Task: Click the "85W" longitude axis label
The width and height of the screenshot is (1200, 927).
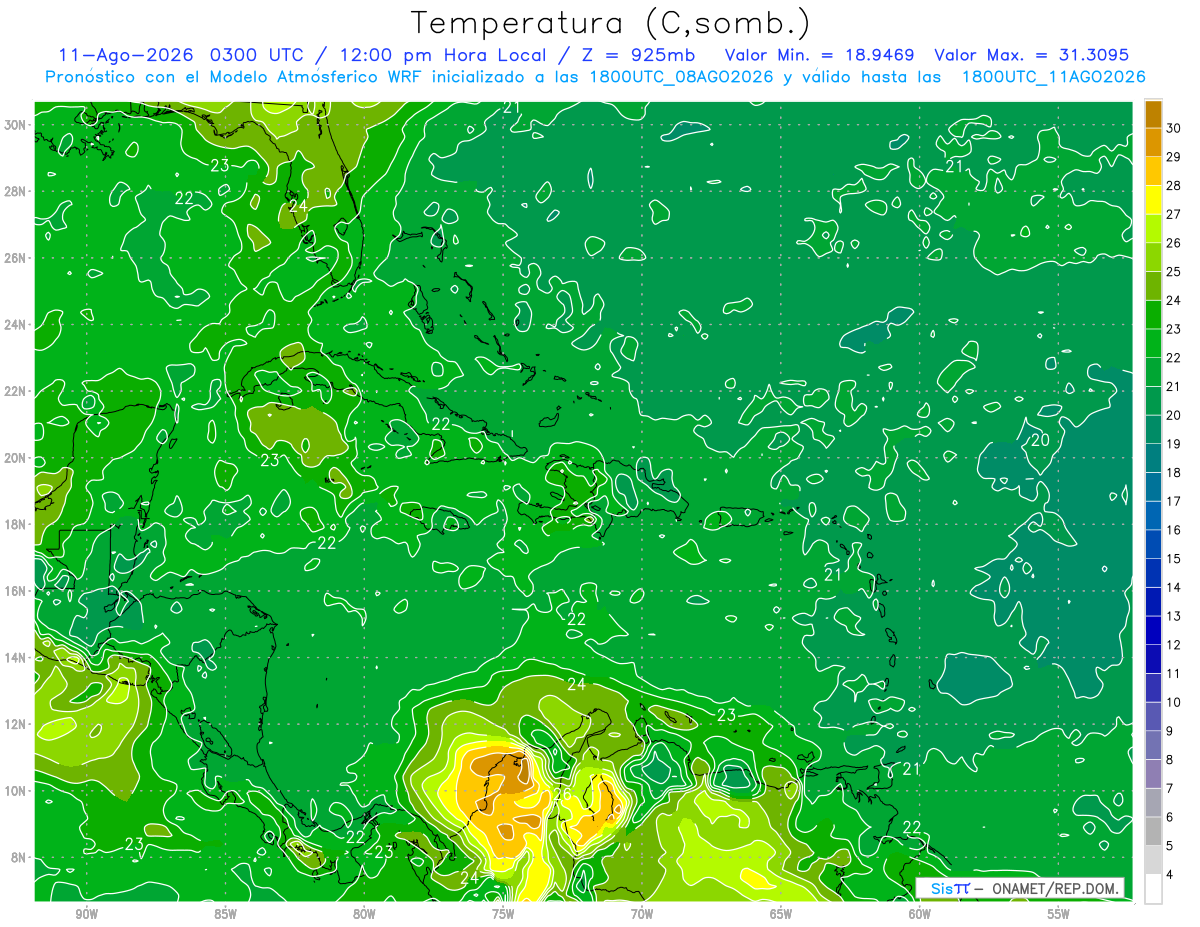Action: tap(225, 914)
